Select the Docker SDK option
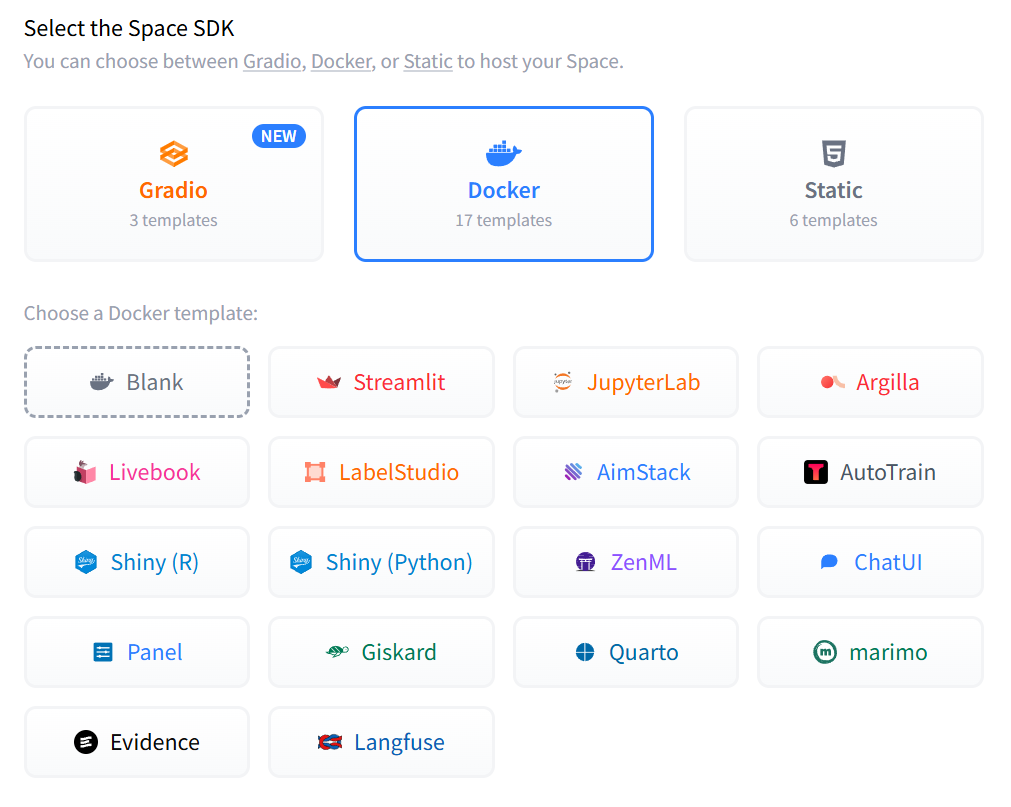The height and width of the screenshot is (807, 1011). (x=504, y=184)
